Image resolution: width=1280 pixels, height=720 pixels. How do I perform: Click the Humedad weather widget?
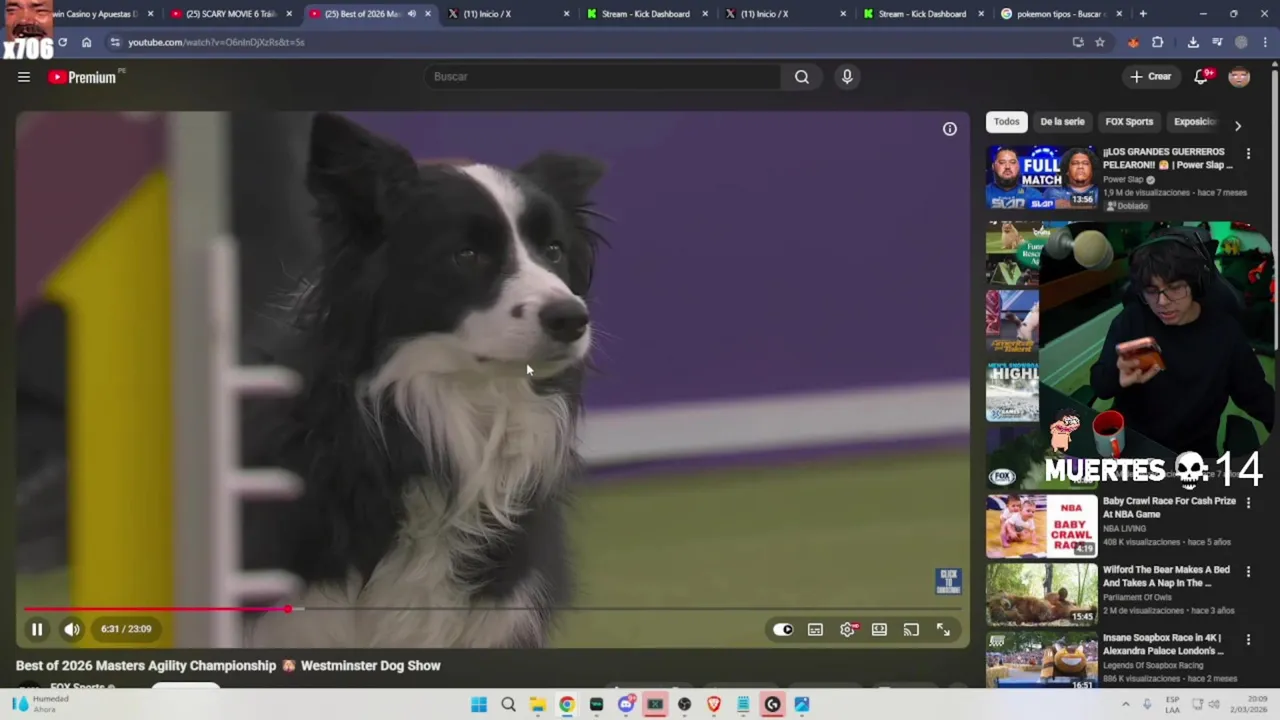(x=41, y=704)
